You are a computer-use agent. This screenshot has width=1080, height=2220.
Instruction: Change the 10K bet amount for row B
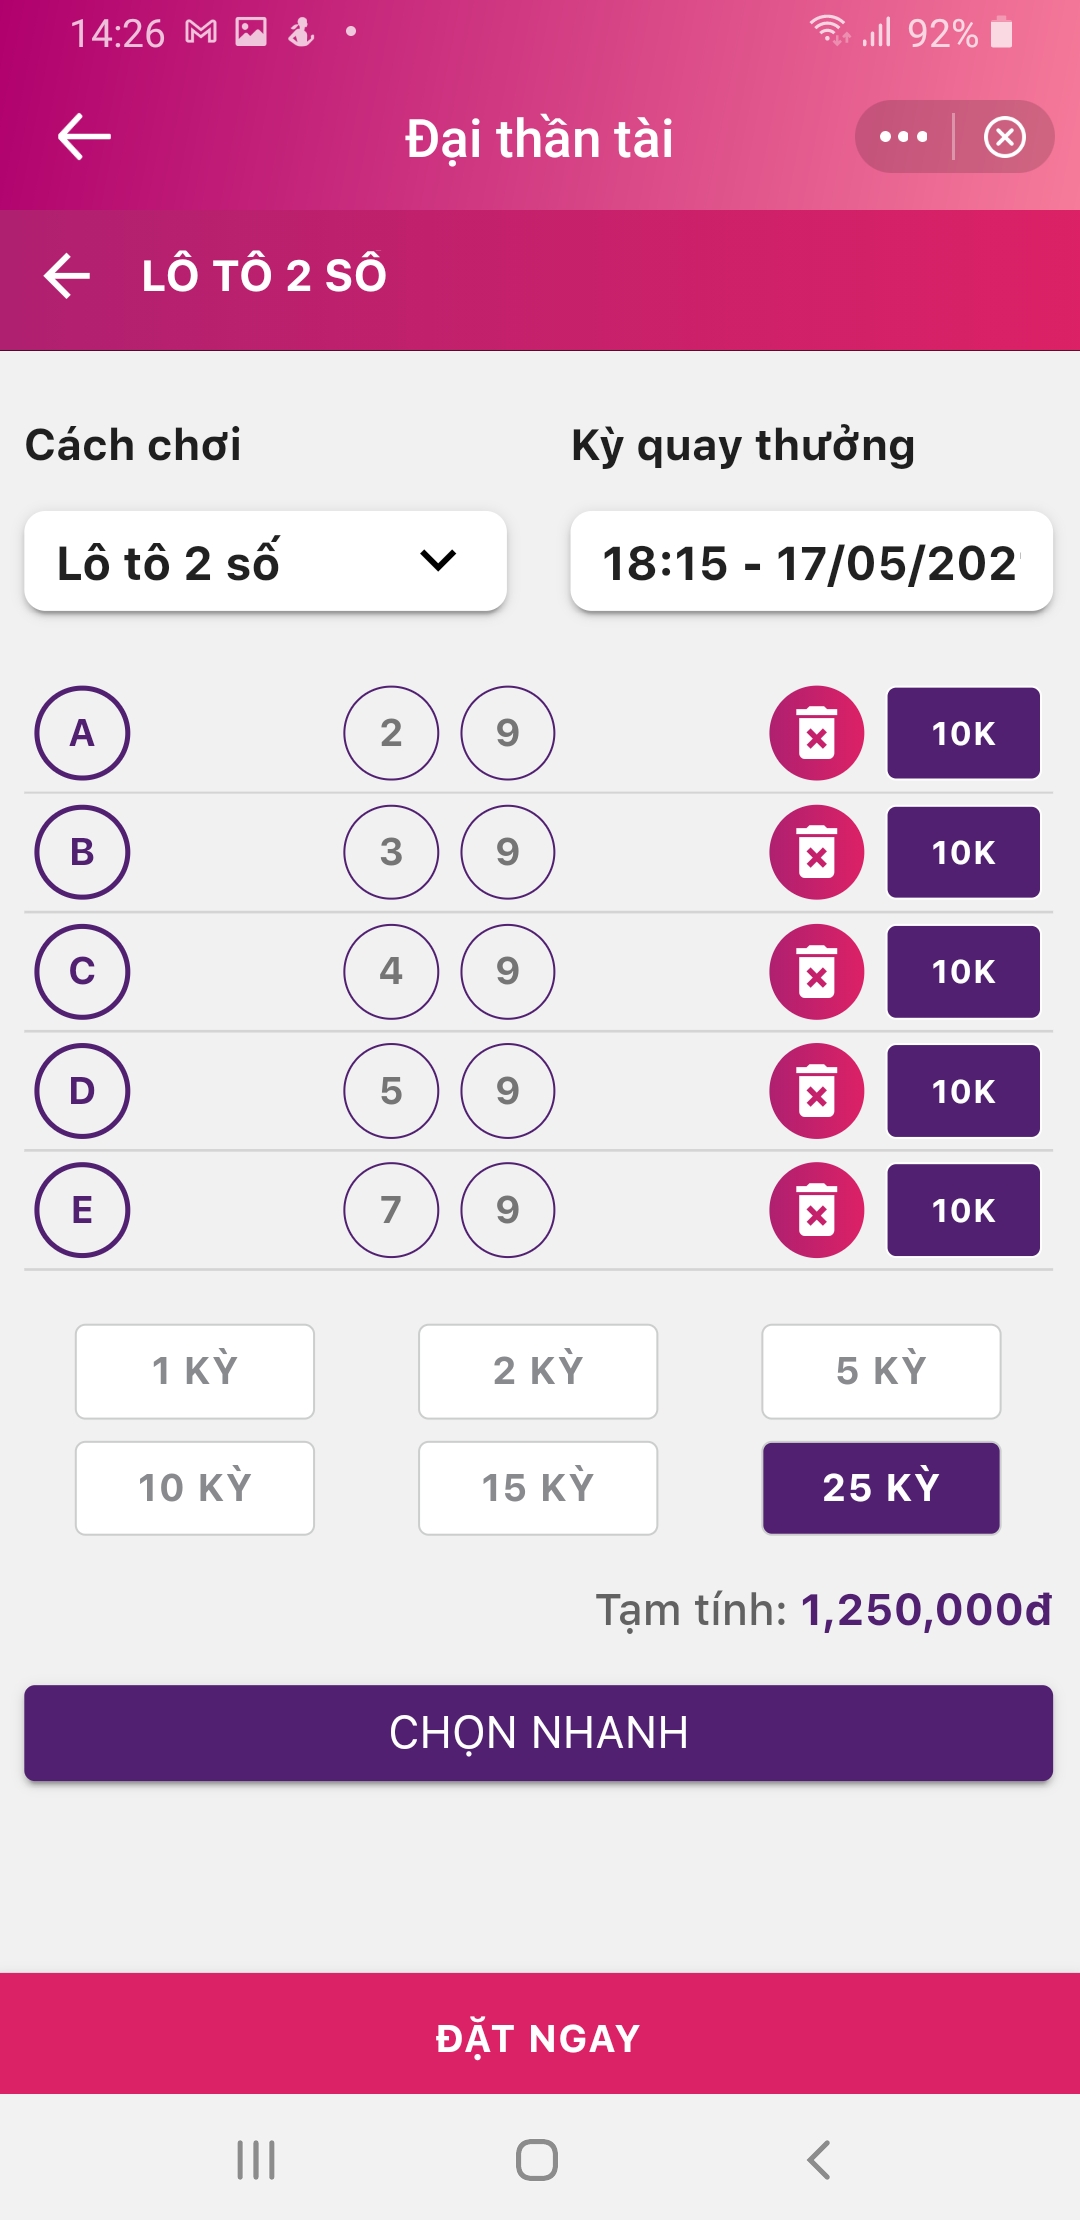(x=963, y=852)
